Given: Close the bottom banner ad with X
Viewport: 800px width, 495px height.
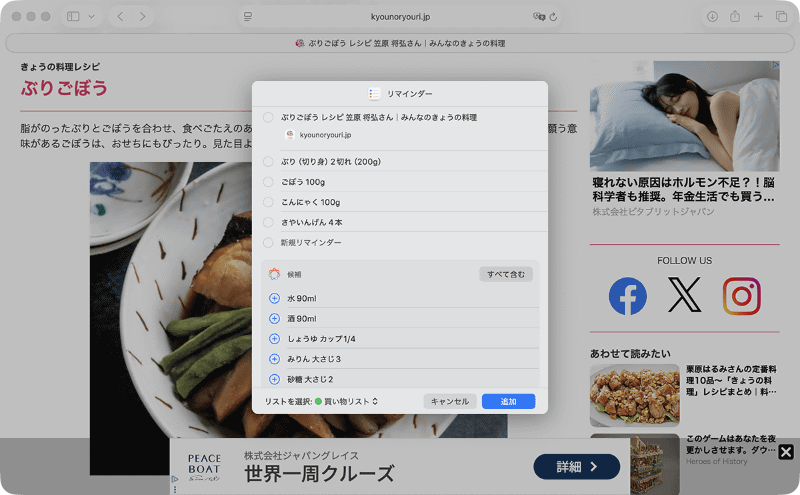Looking at the screenshot, I should [x=786, y=452].
